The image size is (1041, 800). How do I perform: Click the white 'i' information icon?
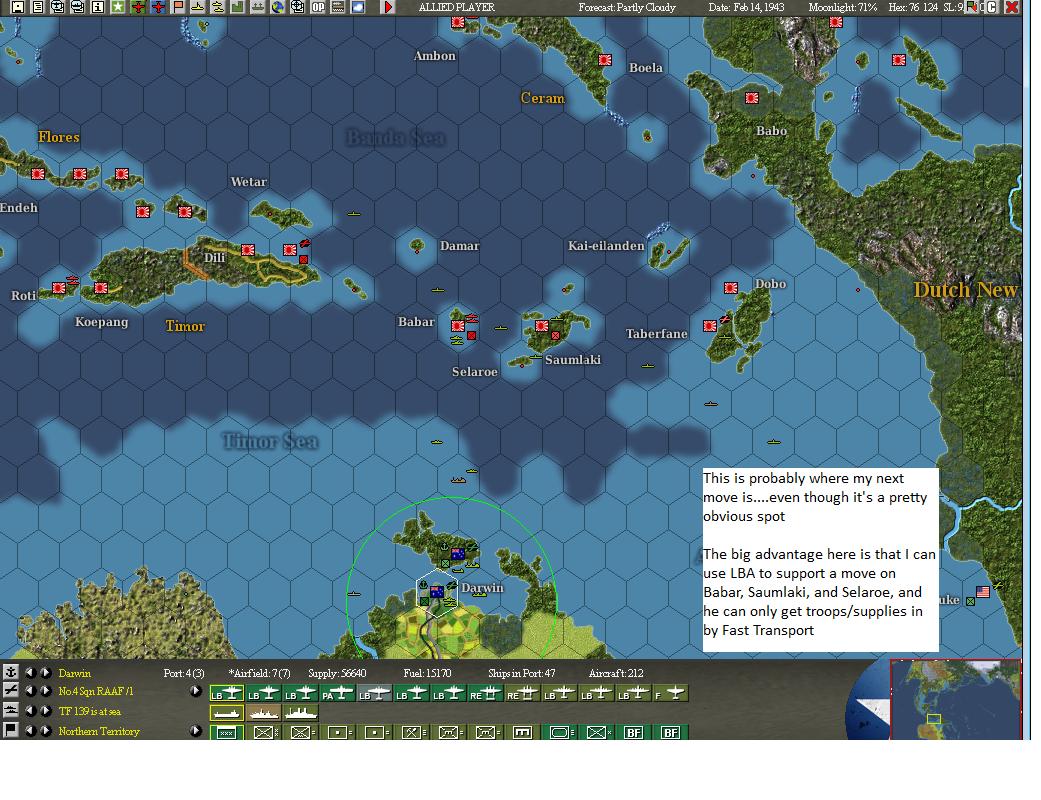pos(98,7)
